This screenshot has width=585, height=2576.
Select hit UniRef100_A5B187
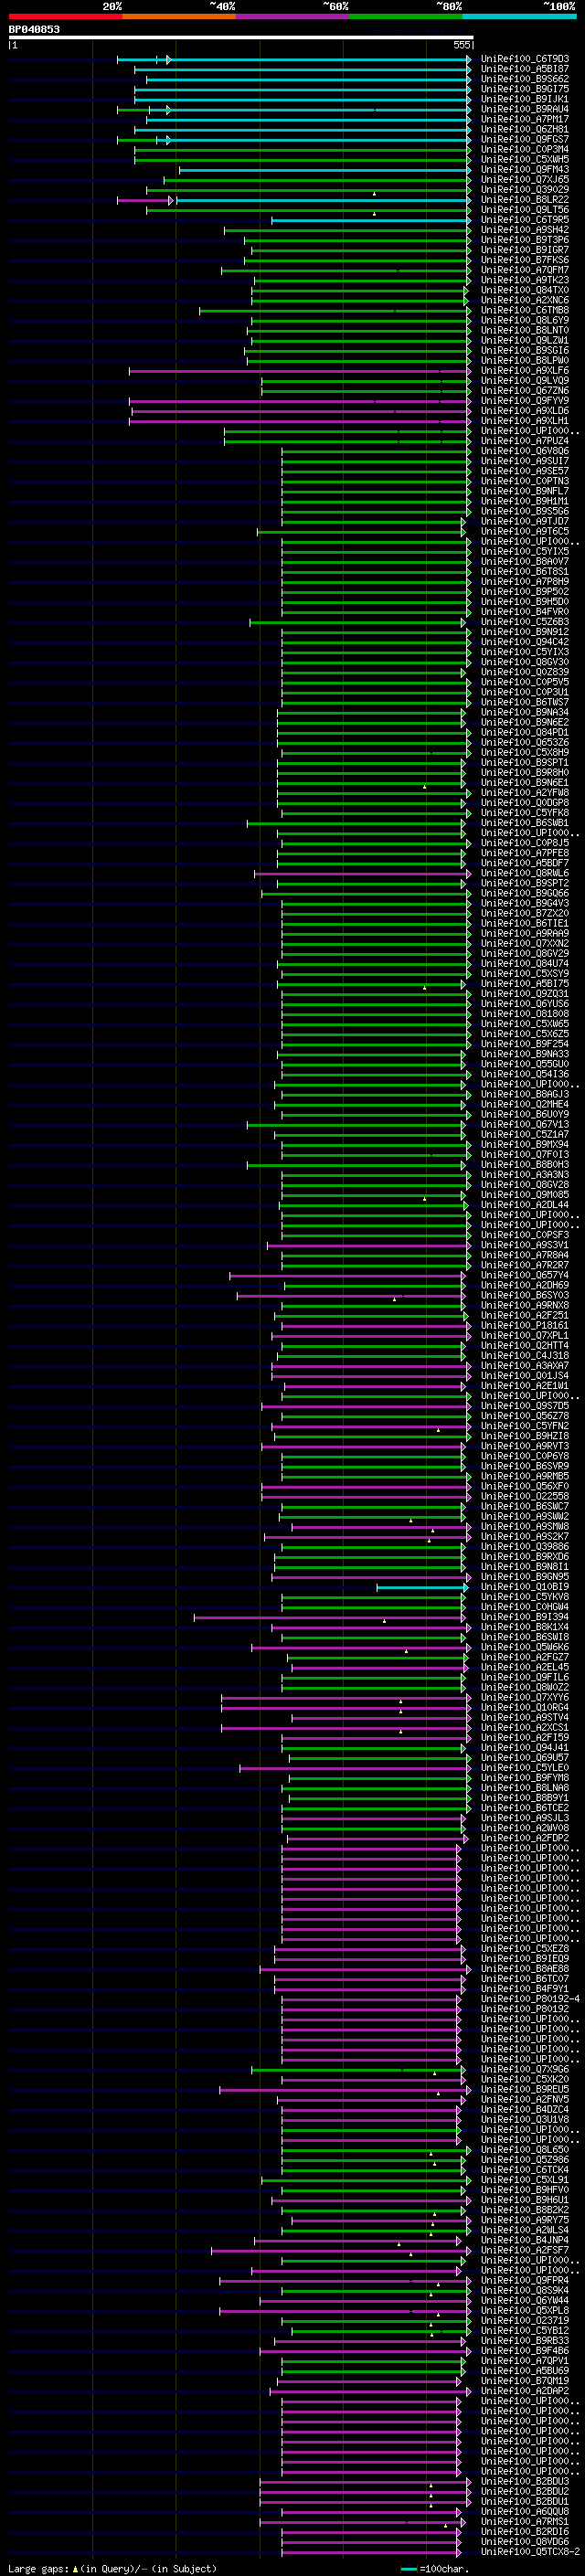524,69
